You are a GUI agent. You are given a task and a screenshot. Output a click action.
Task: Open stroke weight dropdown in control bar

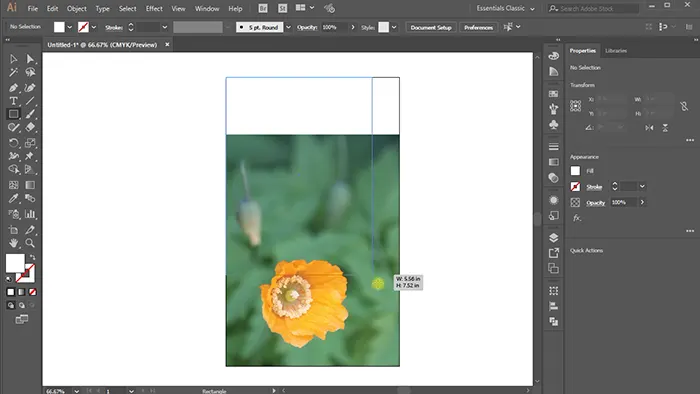(x=165, y=27)
